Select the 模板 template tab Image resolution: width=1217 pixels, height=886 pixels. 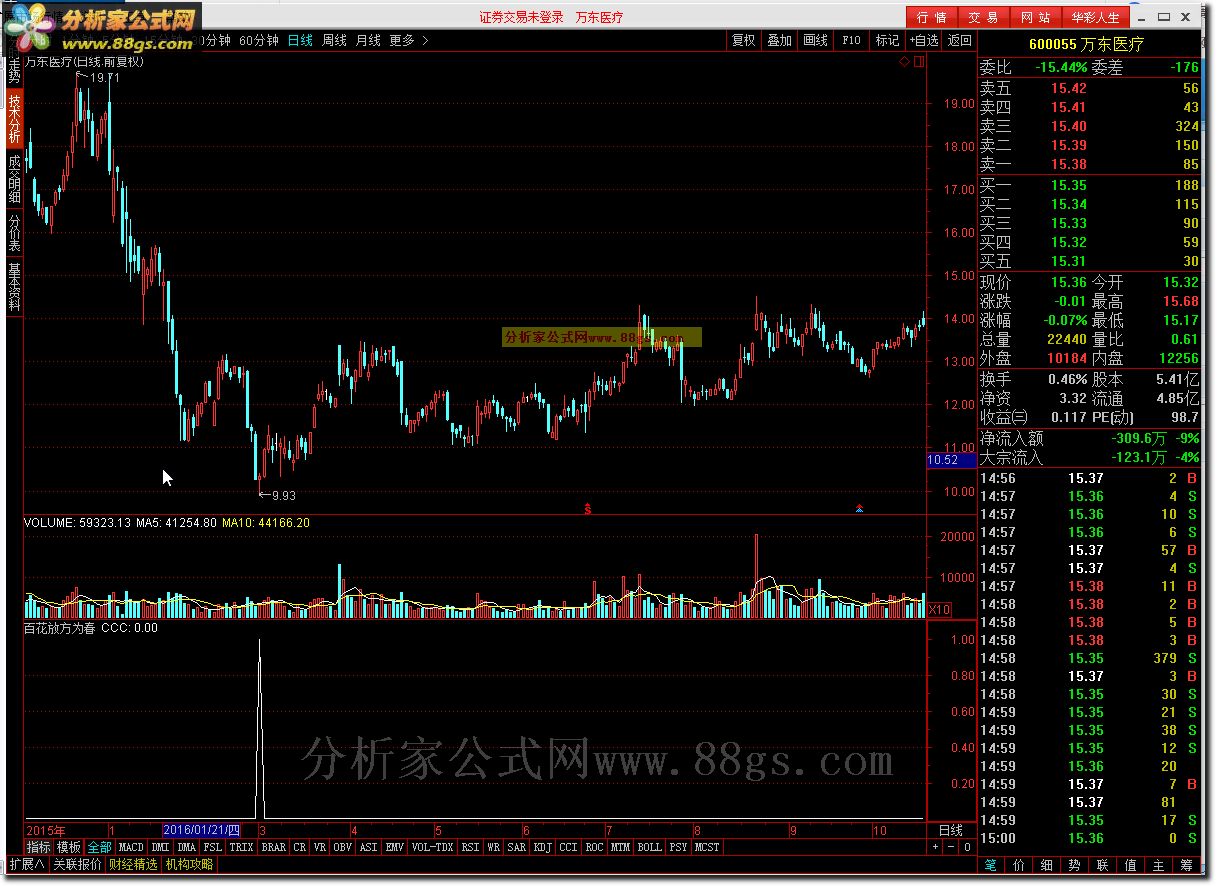(69, 847)
